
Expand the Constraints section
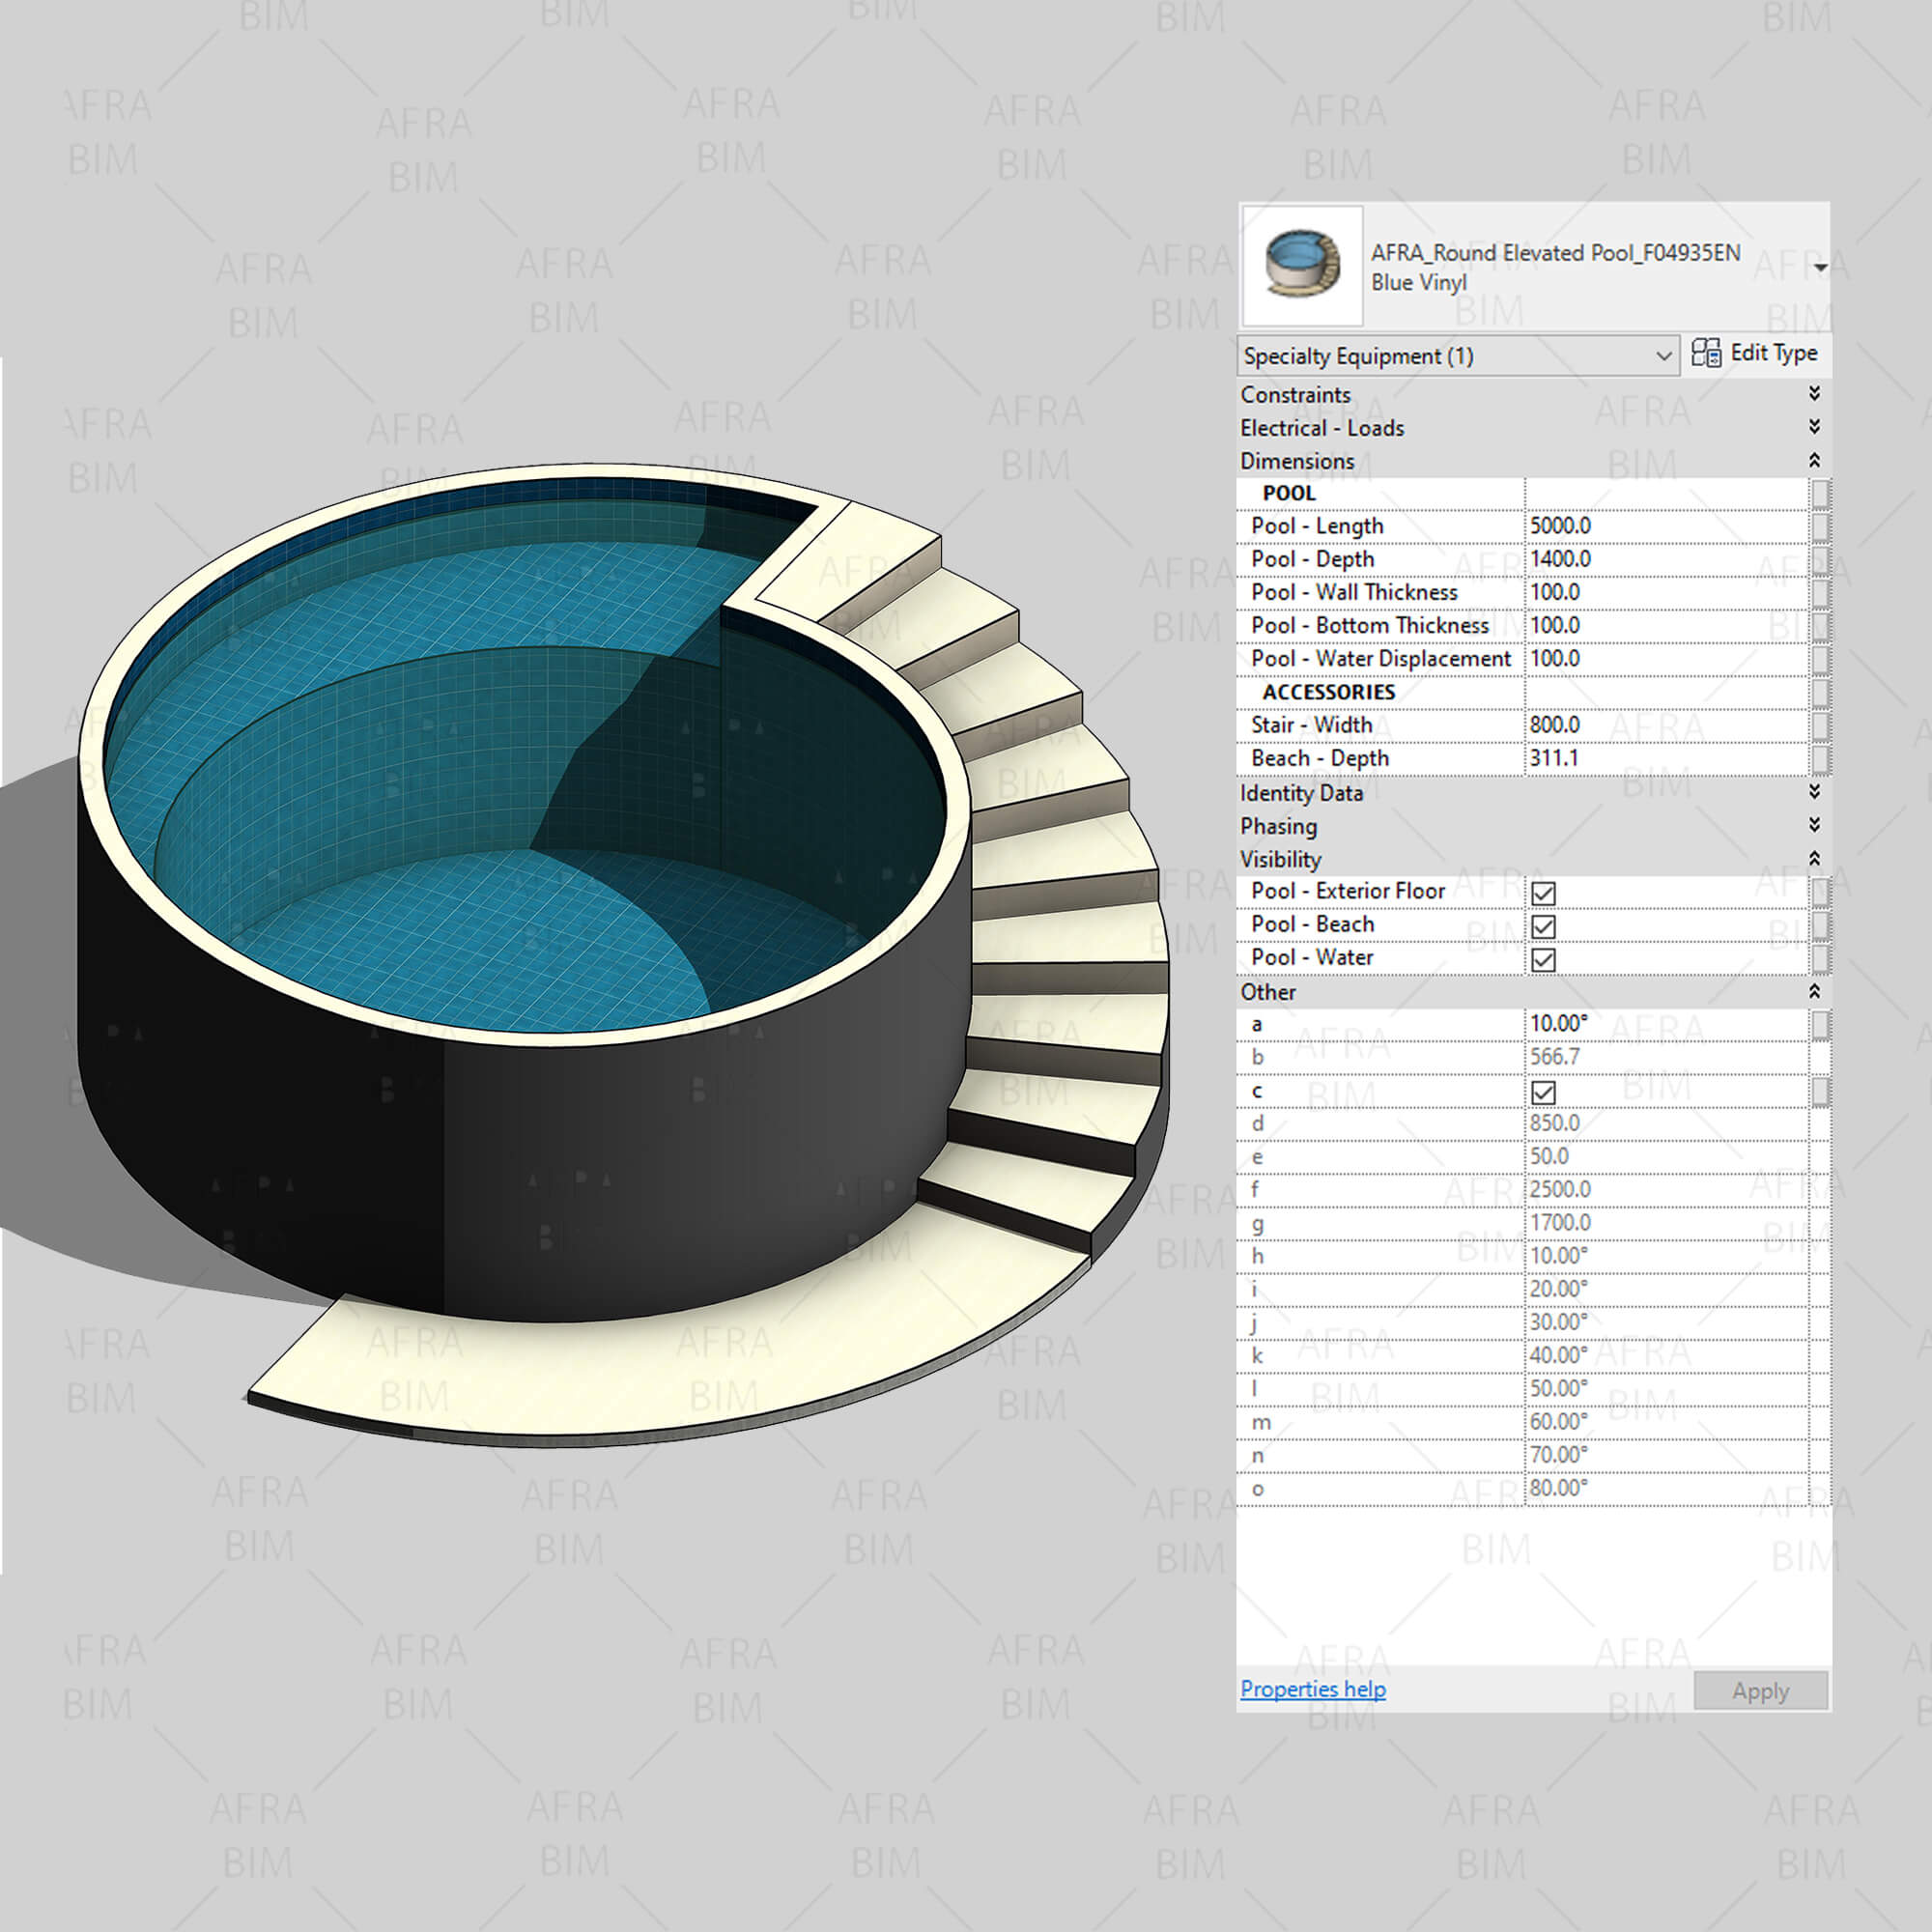1814,394
